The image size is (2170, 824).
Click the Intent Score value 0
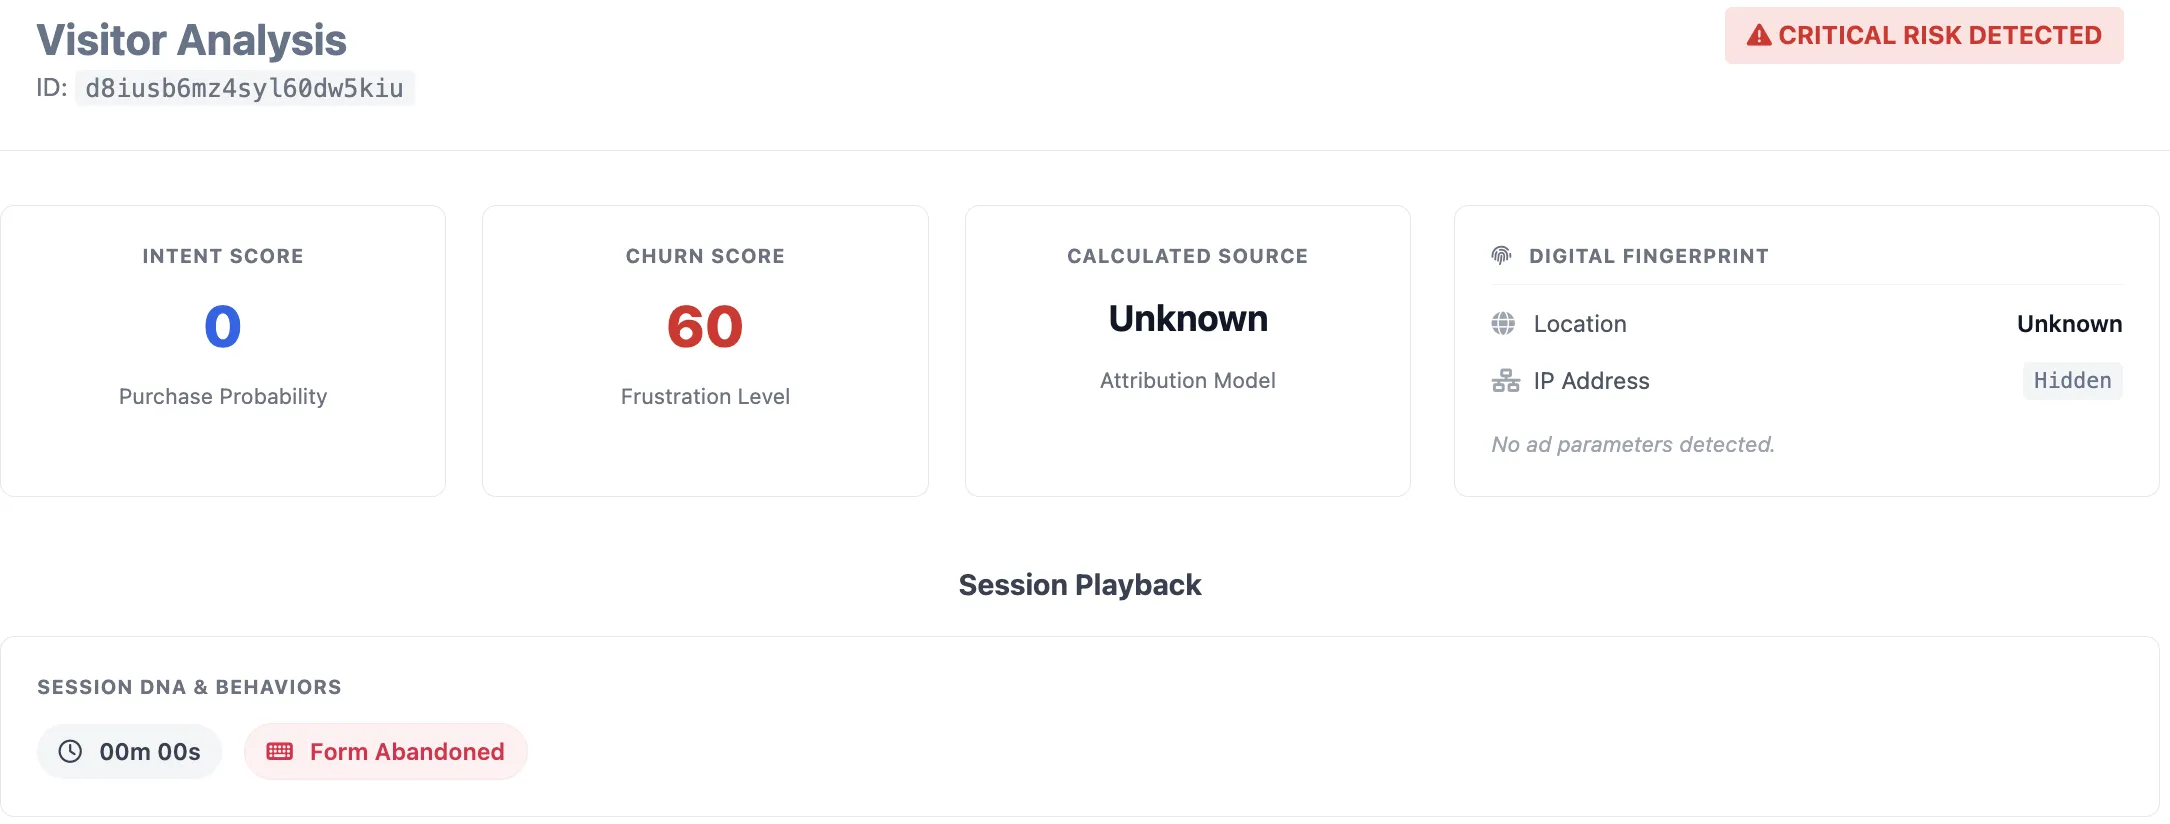pyautogui.click(x=223, y=327)
